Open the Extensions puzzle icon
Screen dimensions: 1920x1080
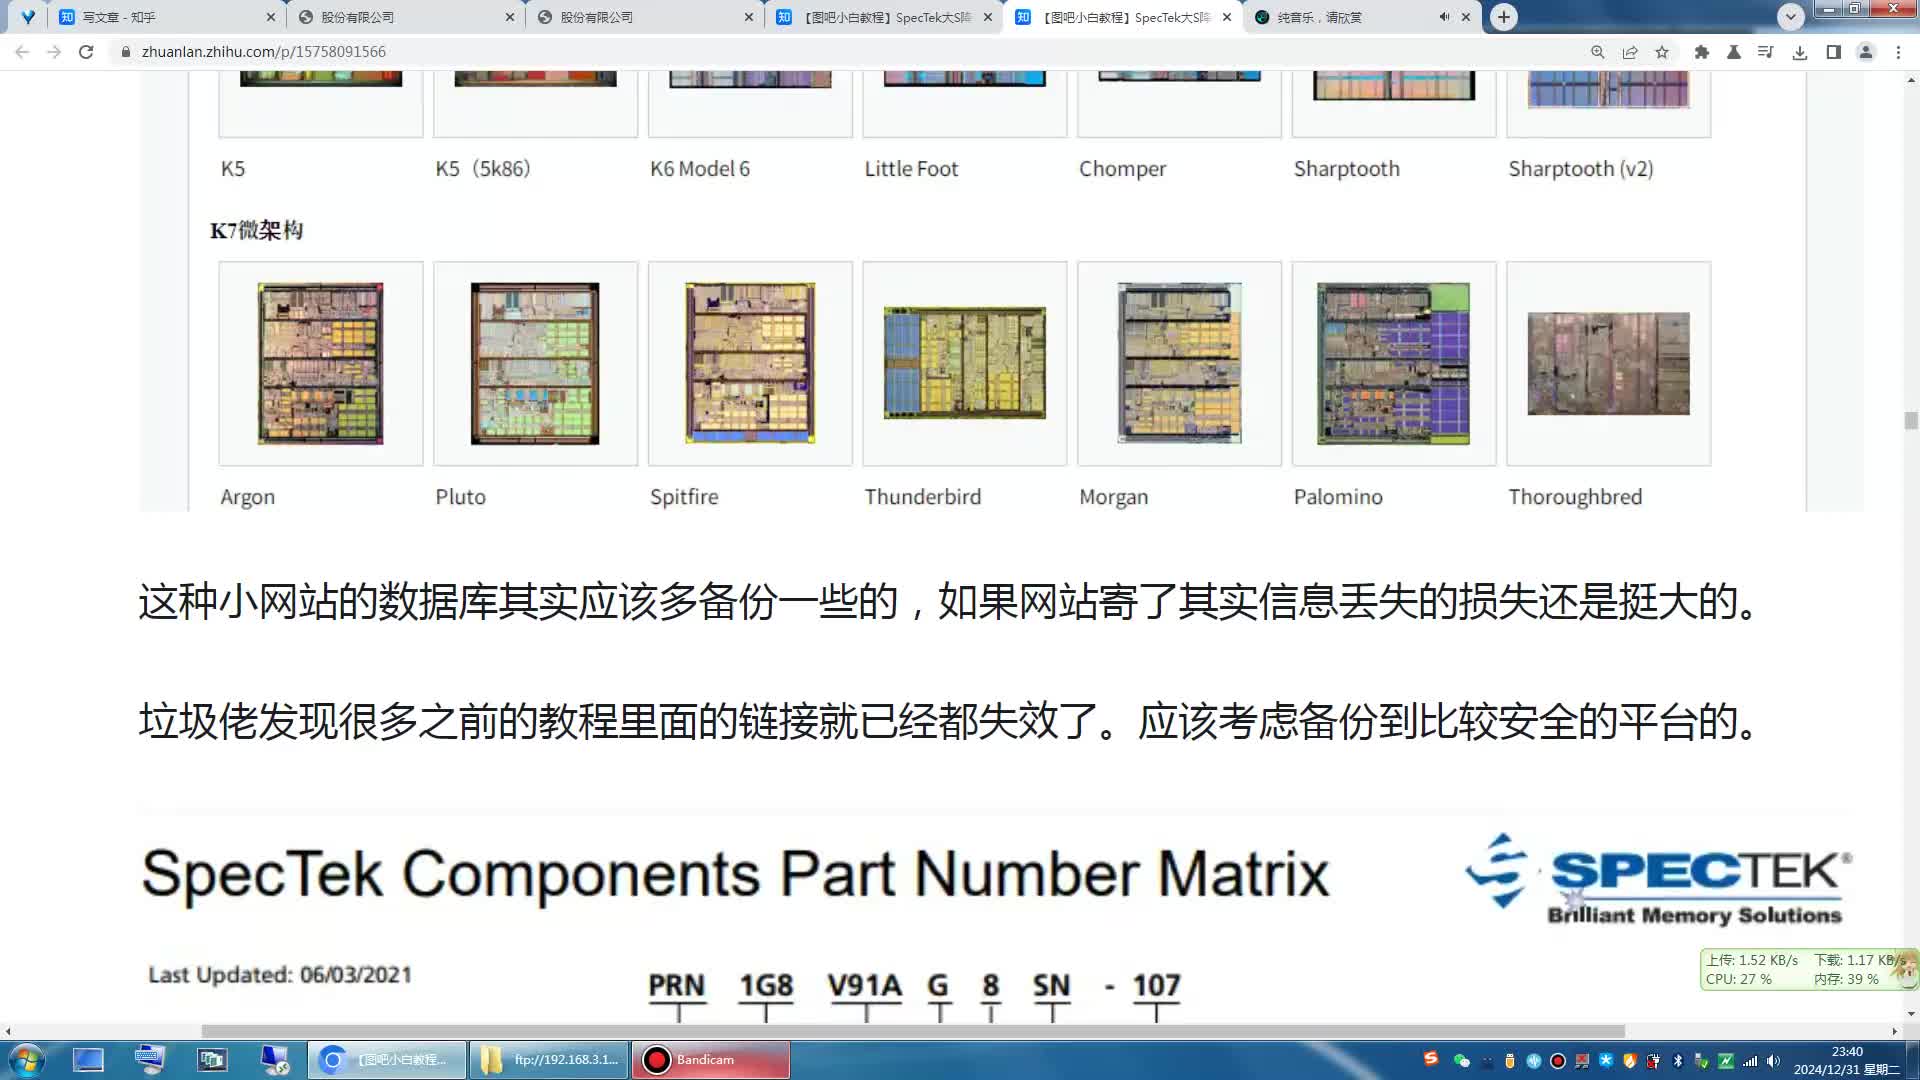click(x=1701, y=52)
